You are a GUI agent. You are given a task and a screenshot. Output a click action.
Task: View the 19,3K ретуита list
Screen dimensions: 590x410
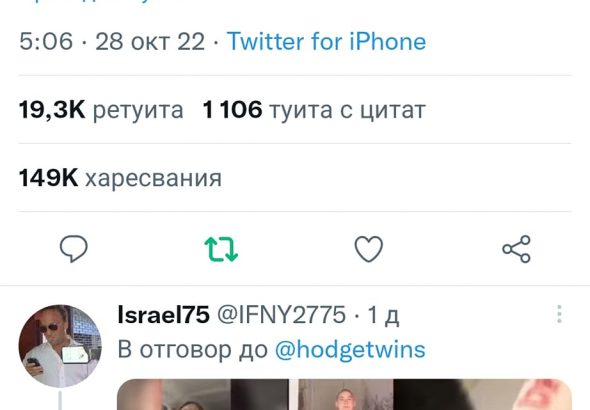pyautogui.click(x=101, y=110)
